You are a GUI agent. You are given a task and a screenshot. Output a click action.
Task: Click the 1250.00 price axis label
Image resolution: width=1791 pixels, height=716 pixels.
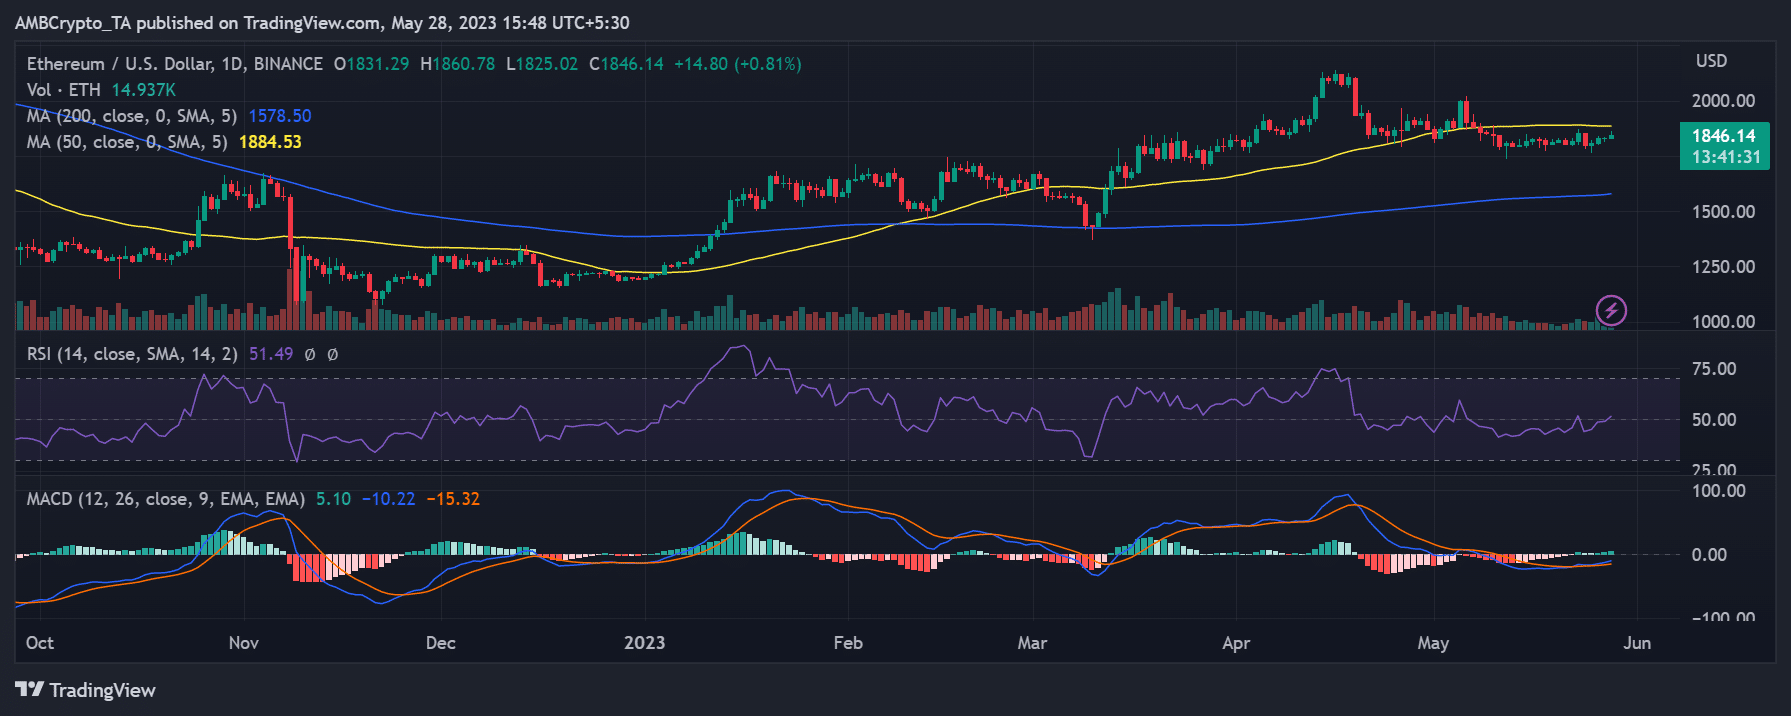click(1723, 267)
